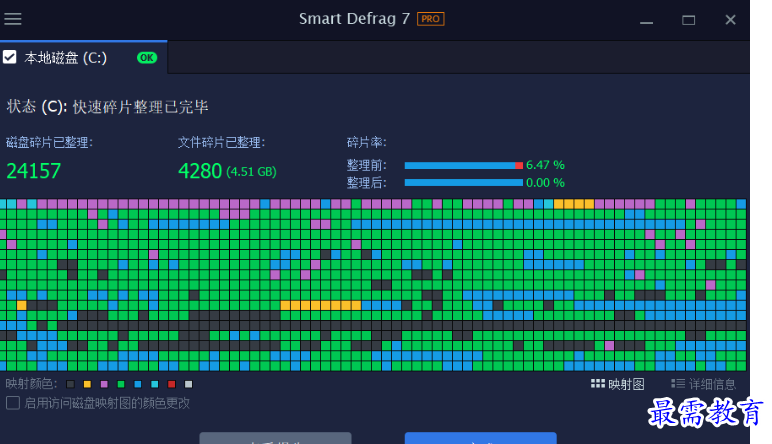Switch to 详细信息 details view
This screenshot has width=772, height=444.
pos(703,384)
